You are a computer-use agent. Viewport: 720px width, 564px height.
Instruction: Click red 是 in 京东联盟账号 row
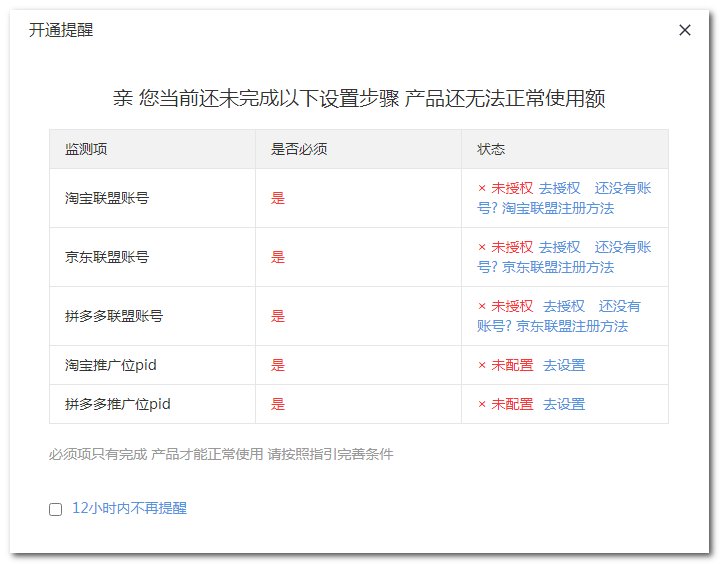point(278,257)
